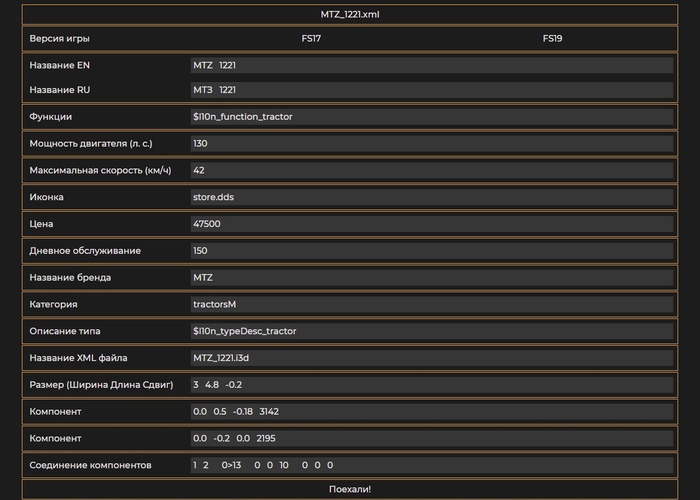Click the Название EN input field
Screen dimensions: 700x500
[x=432, y=65]
